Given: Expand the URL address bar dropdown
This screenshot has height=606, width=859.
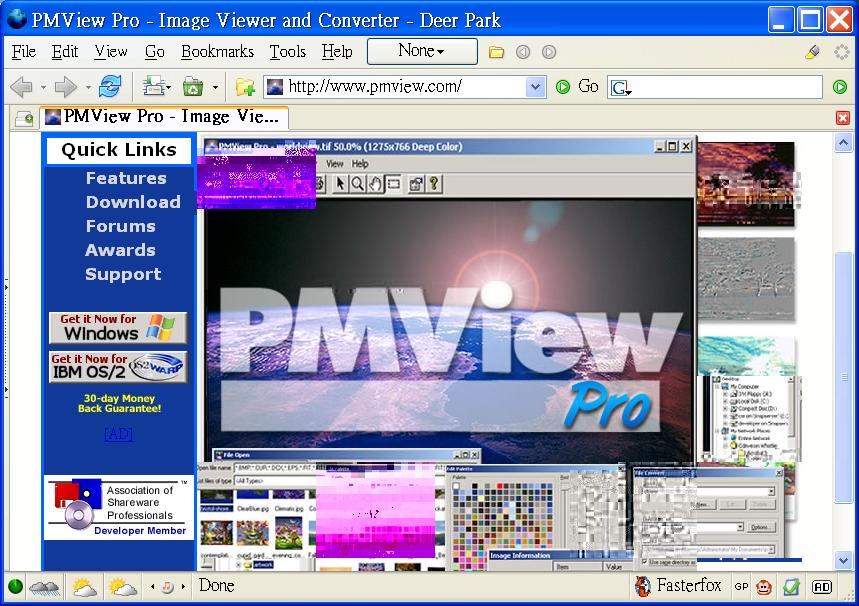Looking at the screenshot, I should 535,87.
